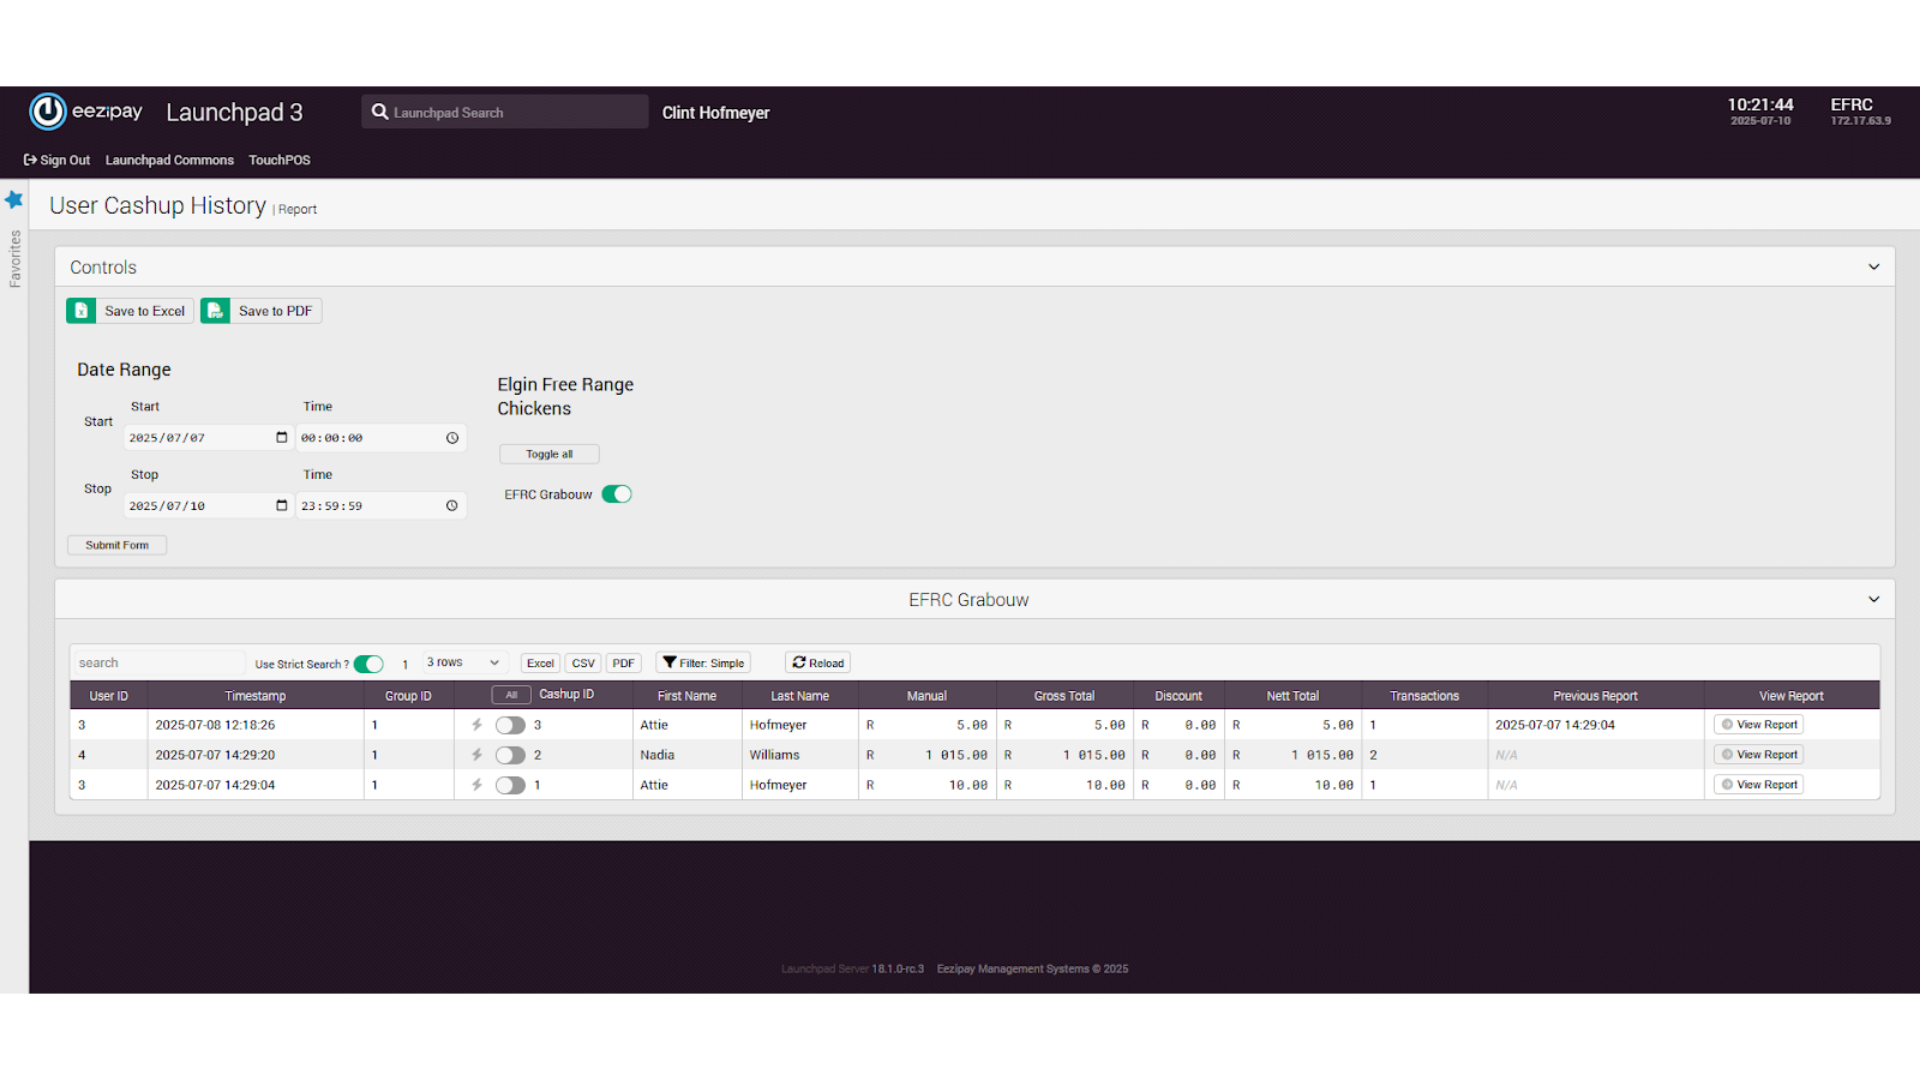Click user name Clint Hofmeyer
This screenshot has width=1920, height=1080.
(x=715, y=113)
